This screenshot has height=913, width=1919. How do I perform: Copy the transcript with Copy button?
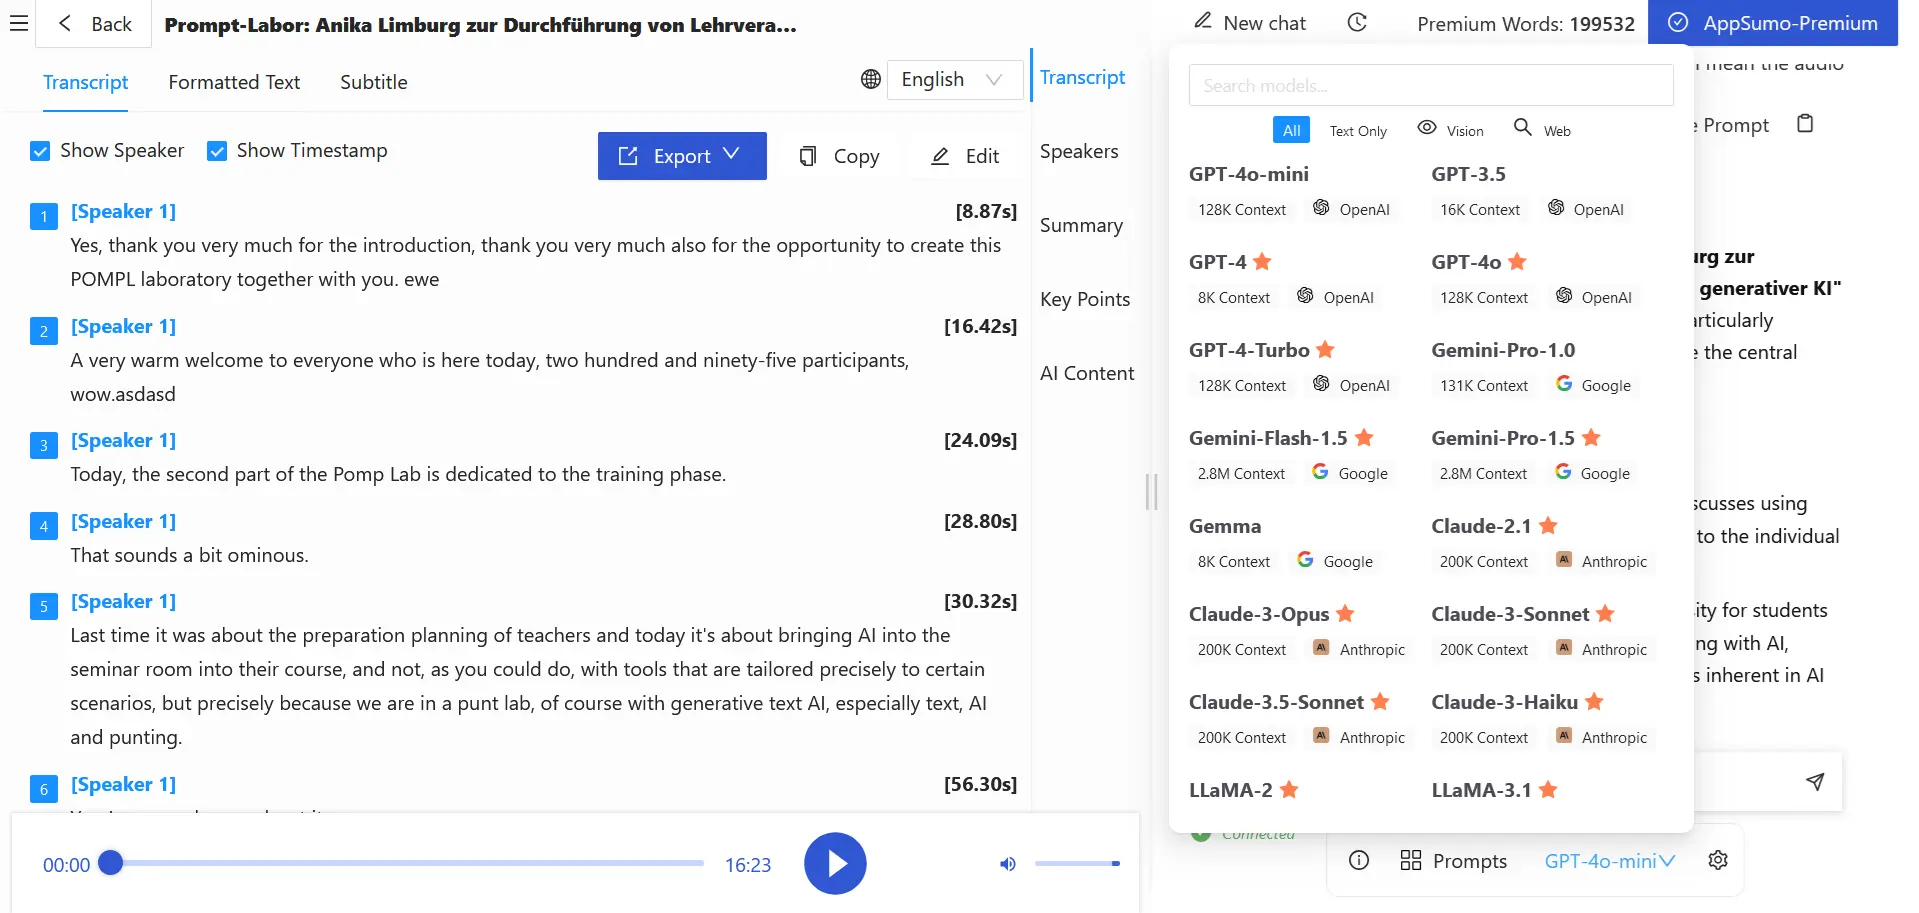pos(840,156)
